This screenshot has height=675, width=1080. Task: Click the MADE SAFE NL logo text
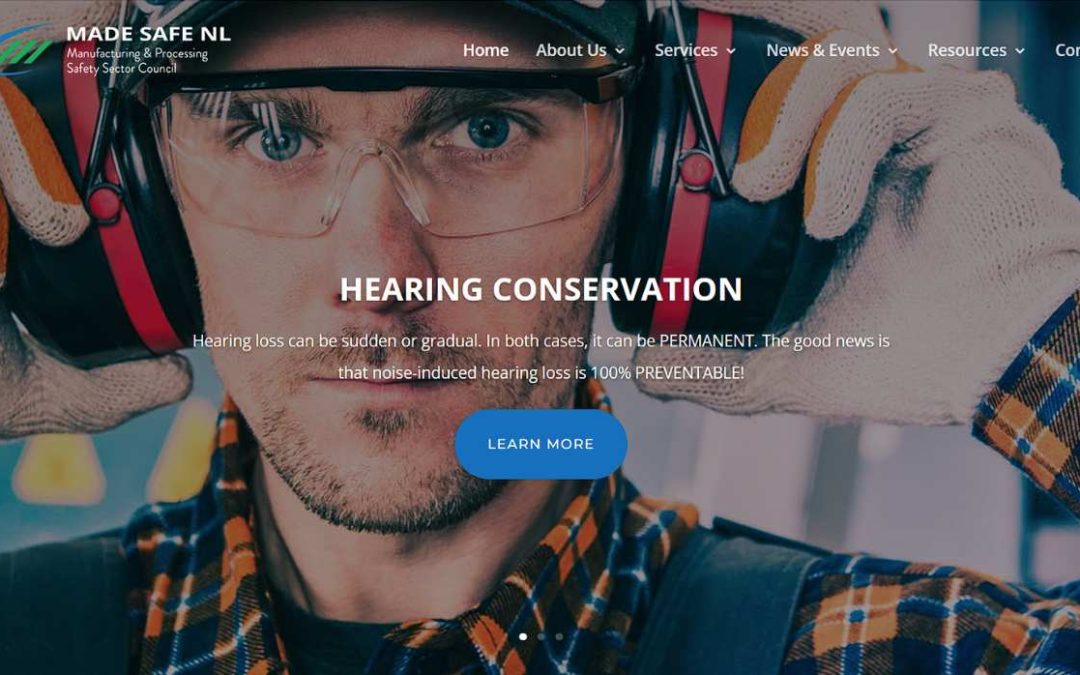[148, 34]
